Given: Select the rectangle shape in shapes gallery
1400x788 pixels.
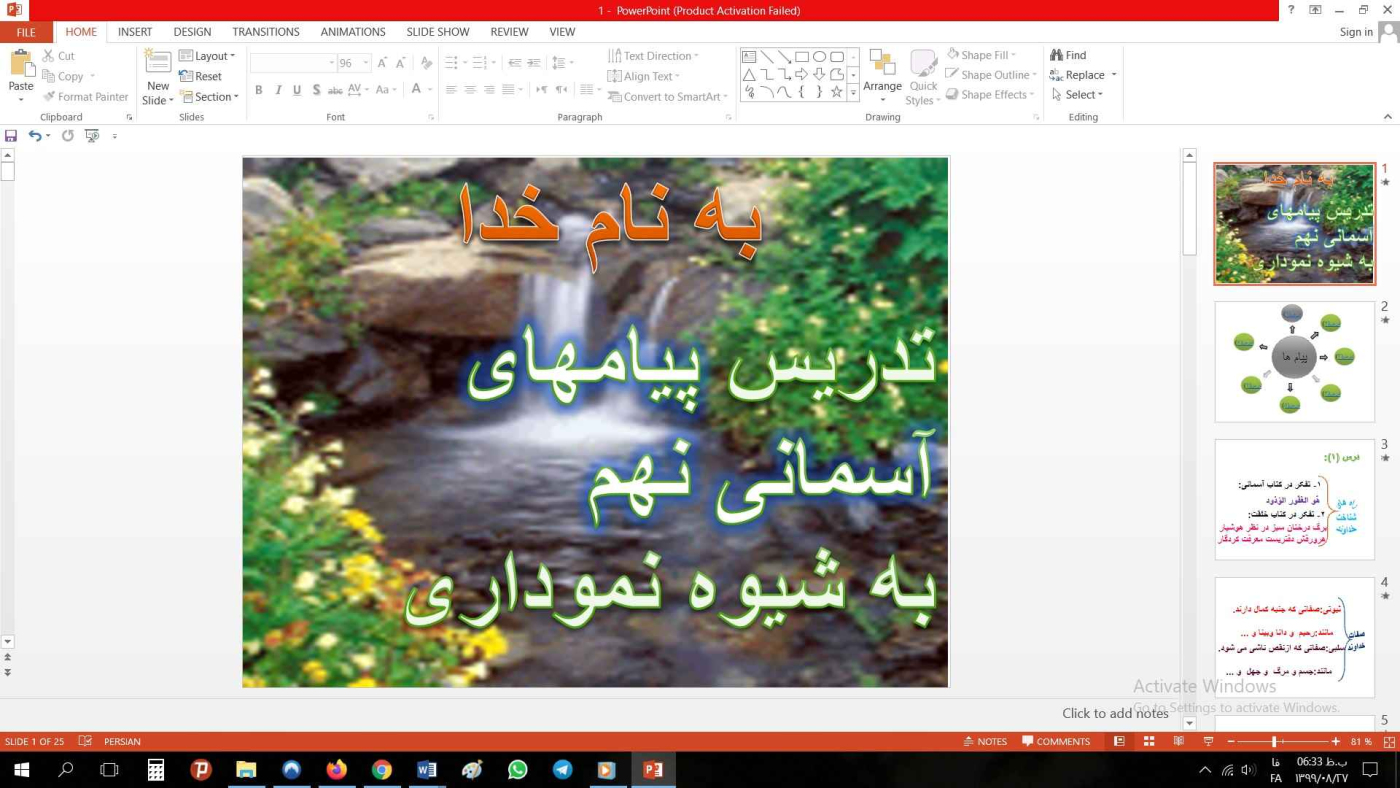Looking at the screenshot, I should click(x=801, y=57).
